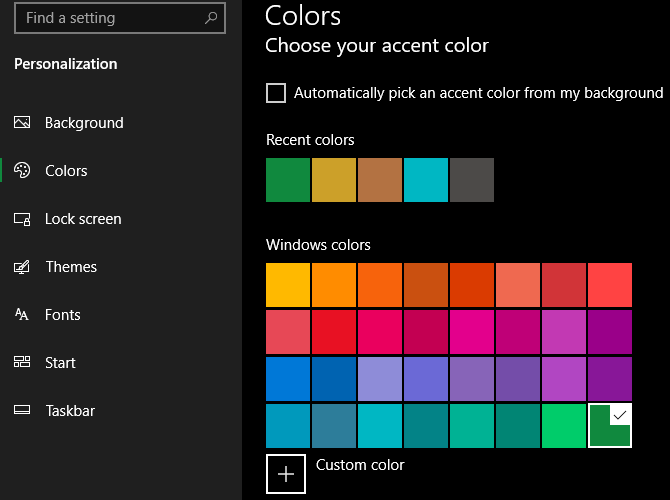This screenshot has width=670, height=500.
Task: Click the search magnifier icon
Action: [x=210, y=18]
